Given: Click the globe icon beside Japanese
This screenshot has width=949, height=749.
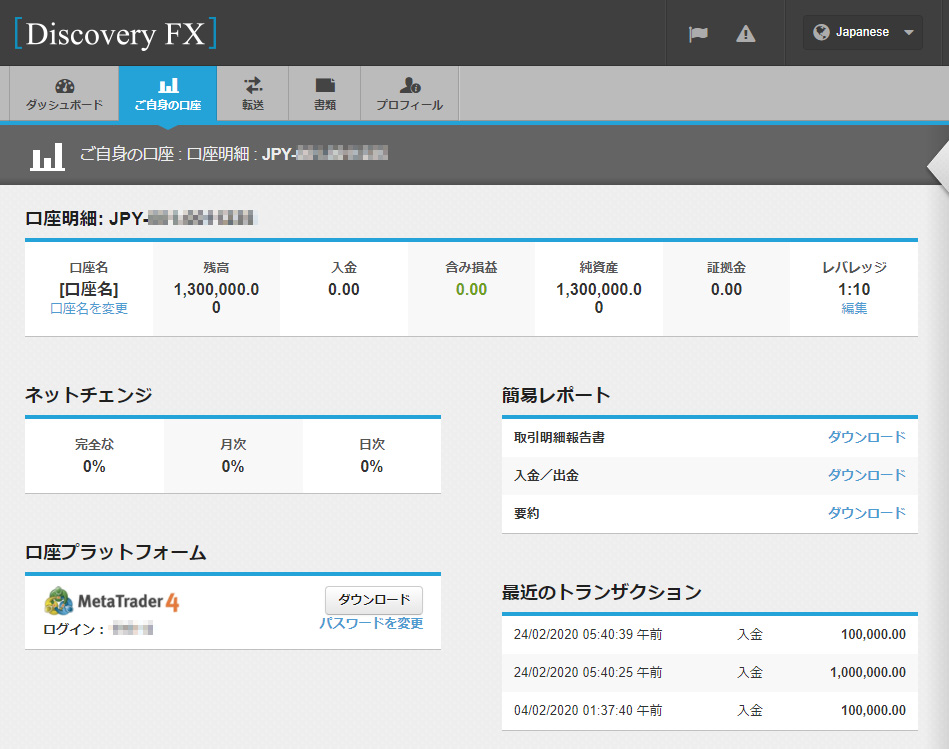Looking at the screenshot, I should pyautogui.click(x=821, y=32).
